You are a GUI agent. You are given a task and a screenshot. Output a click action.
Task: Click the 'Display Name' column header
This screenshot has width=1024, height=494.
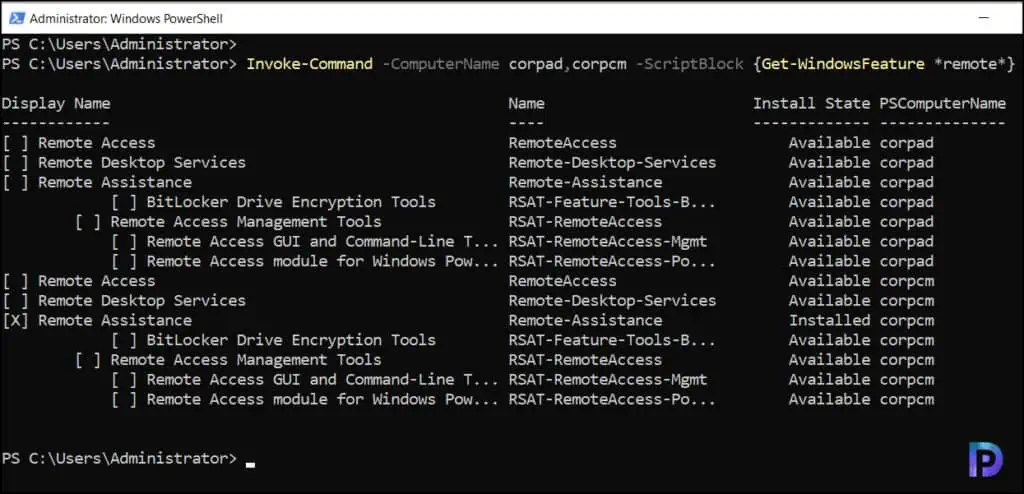tap(56, 103)
